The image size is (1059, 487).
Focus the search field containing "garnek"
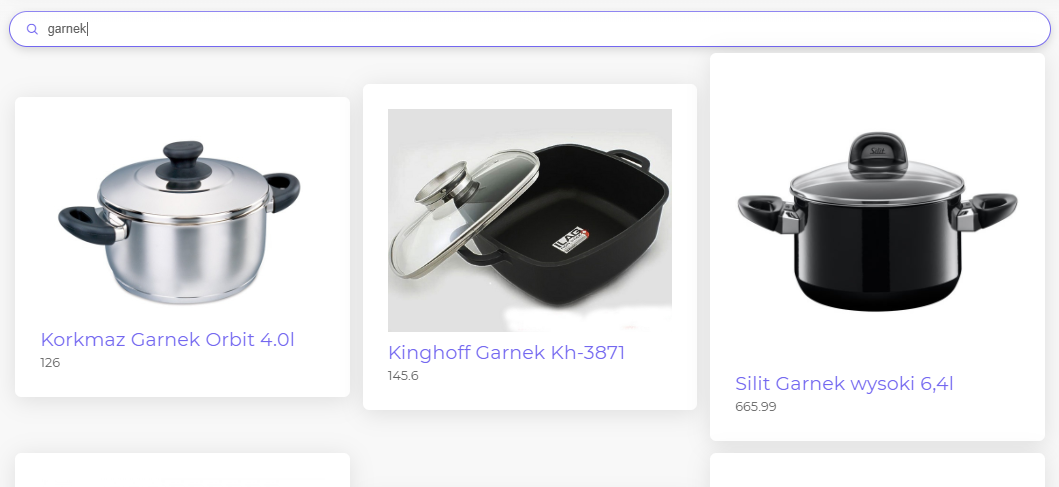[530, 29]
